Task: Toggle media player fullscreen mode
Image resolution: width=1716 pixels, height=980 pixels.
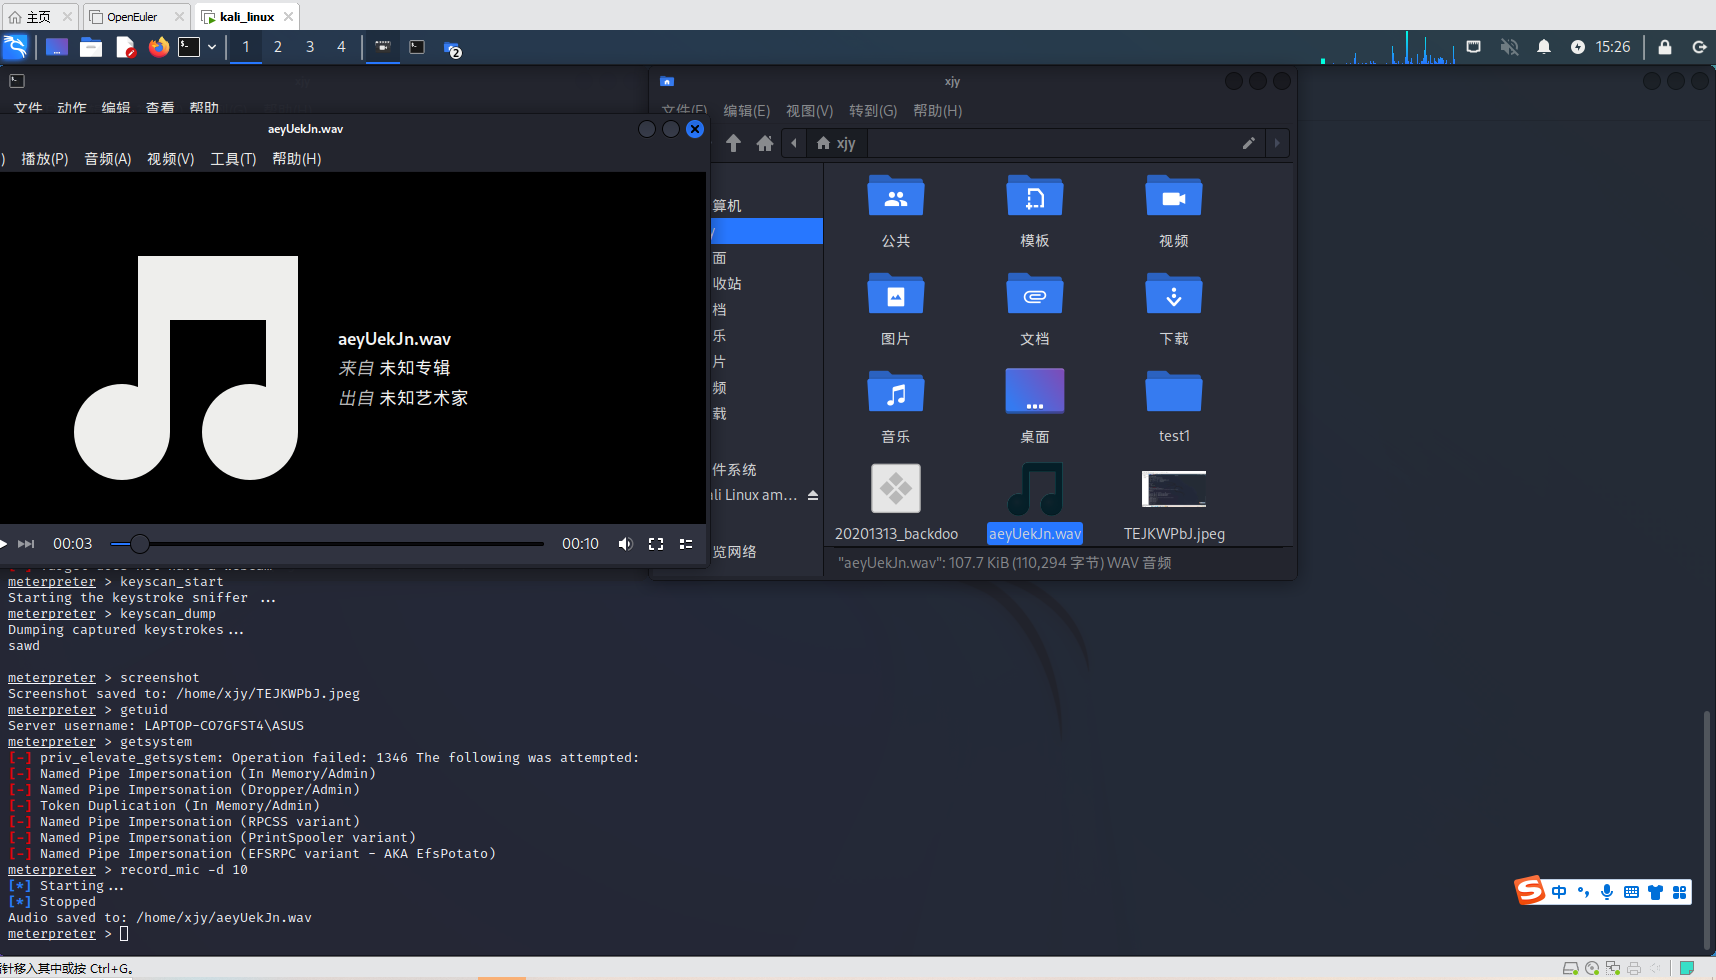Action: [x=656, y=544]
